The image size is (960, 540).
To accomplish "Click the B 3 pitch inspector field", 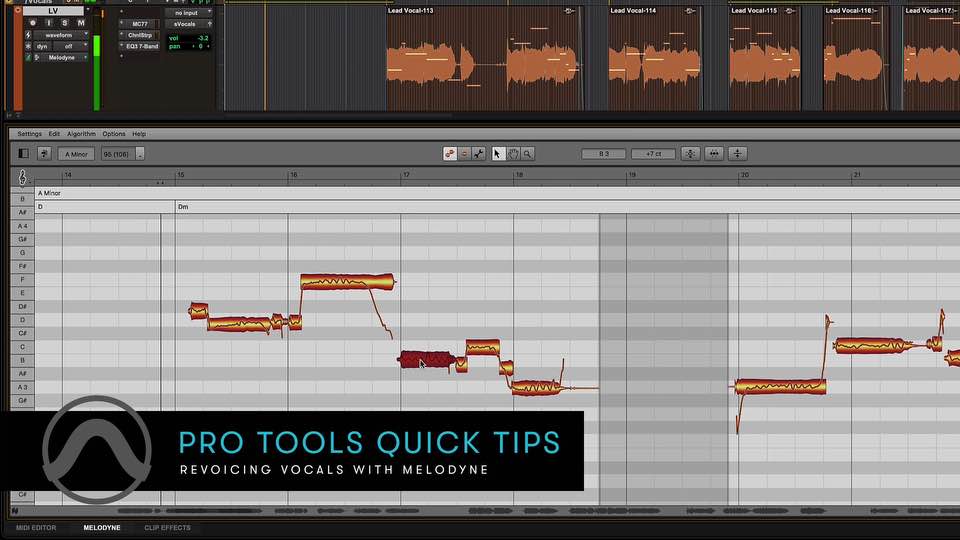I will click(x=604, y=154).
